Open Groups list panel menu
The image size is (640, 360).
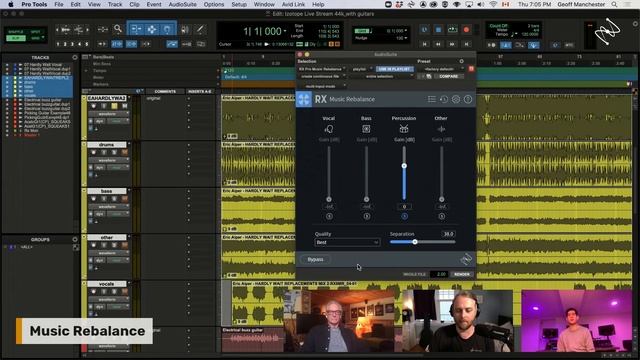point(75,240)
